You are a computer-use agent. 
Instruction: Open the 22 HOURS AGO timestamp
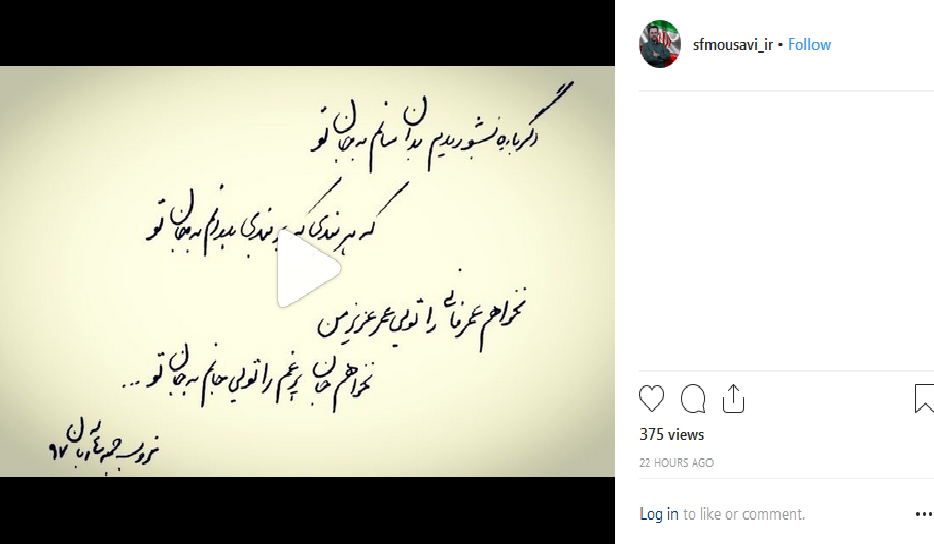tap(676, 462)
